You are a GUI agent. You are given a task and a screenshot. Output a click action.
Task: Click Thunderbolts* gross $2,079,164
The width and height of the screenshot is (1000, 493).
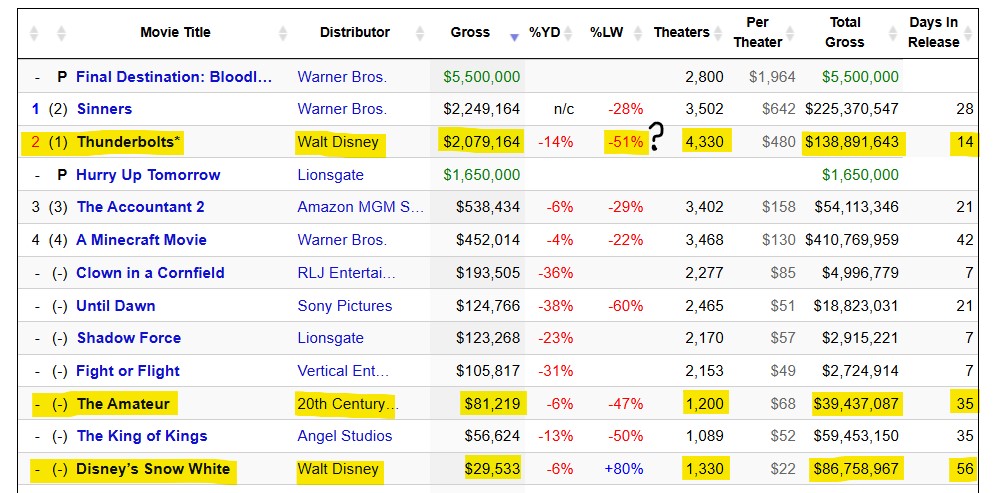click(482, 142)
